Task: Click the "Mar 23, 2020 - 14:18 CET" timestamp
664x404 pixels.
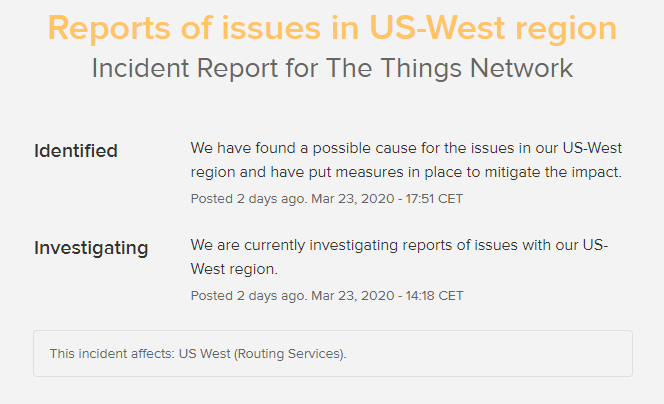Action: (x=387, y=296)
